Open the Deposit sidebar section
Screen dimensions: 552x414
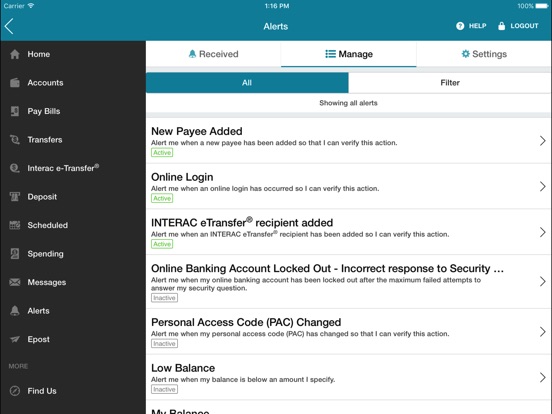(73, 197)
